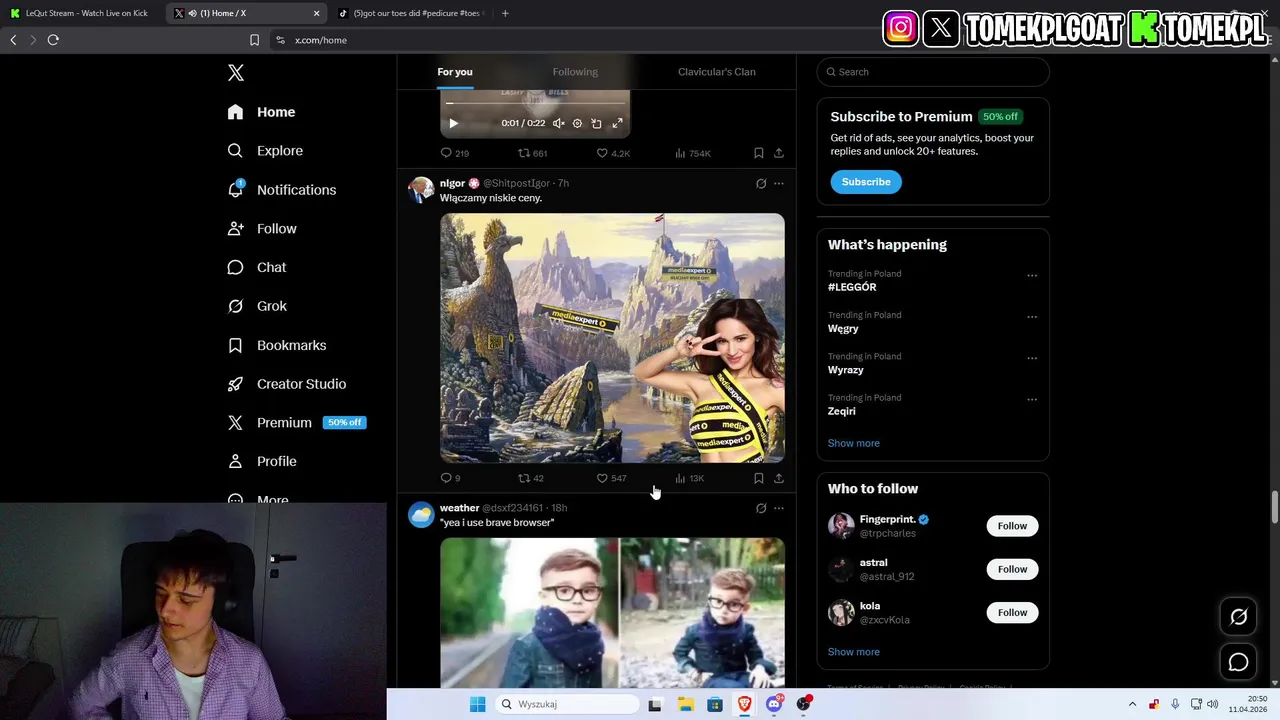Follow Fingerprint. account

[x=1012, y=526]
